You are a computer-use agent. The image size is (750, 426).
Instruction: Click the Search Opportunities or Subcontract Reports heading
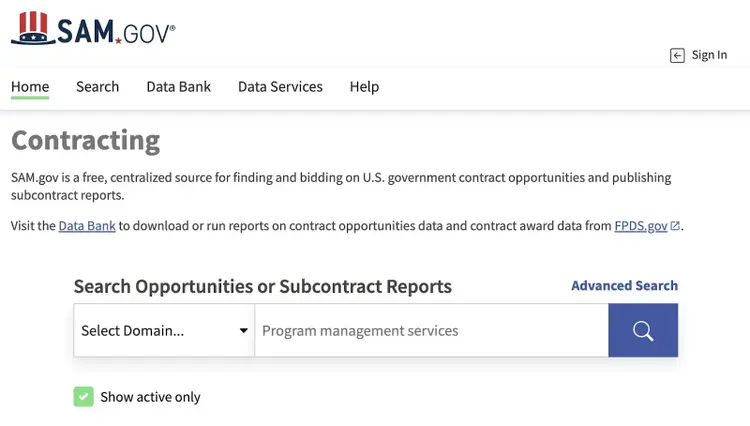263,287
